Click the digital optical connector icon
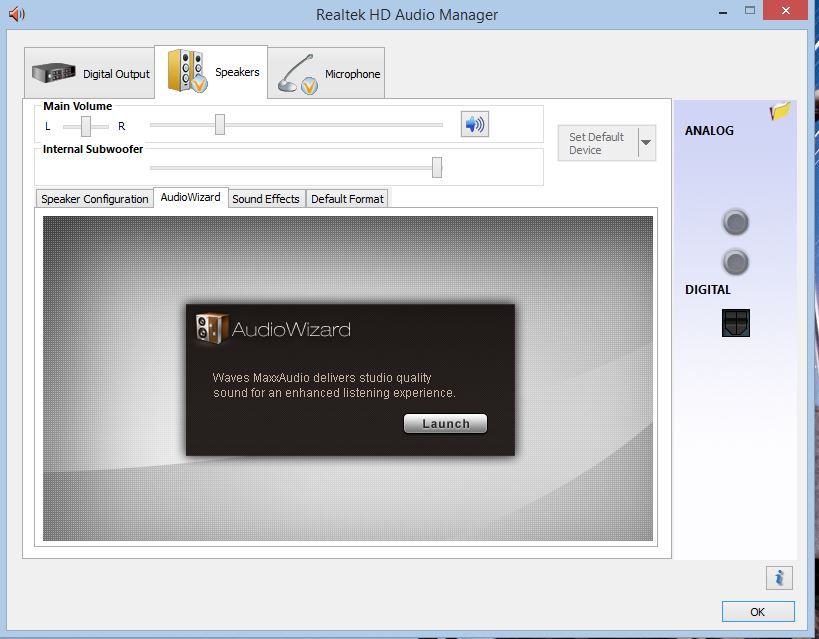Screen dimensions: 819x639 click(735, 322)
